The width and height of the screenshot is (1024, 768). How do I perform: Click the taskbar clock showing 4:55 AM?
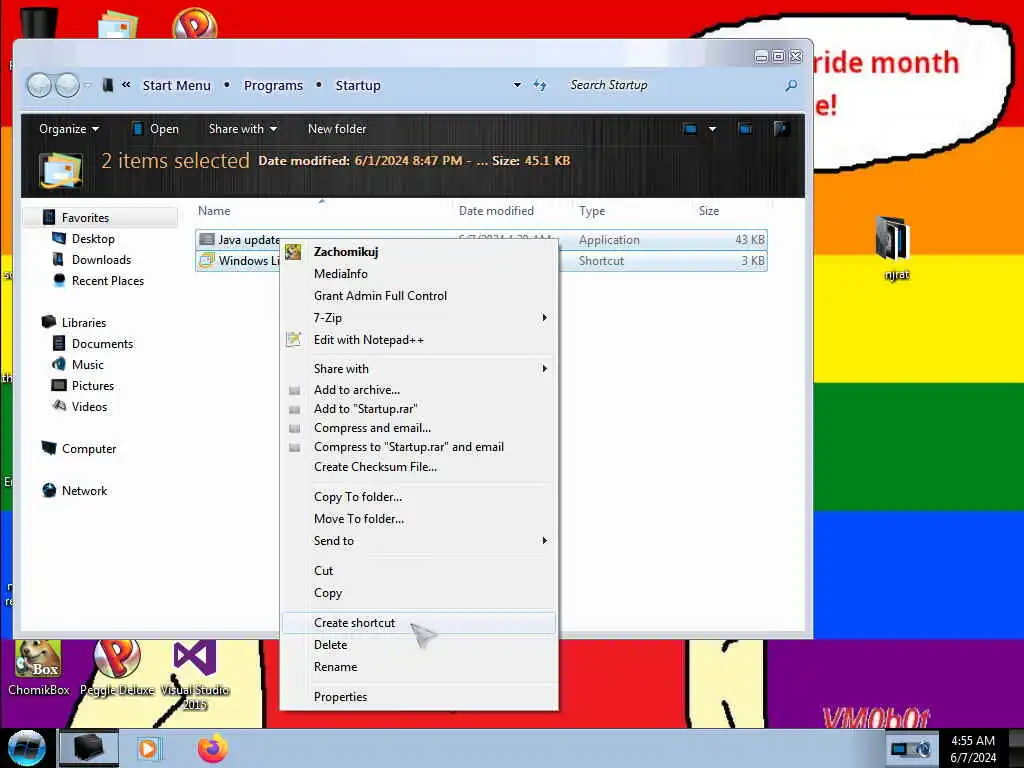coord(973,749)
